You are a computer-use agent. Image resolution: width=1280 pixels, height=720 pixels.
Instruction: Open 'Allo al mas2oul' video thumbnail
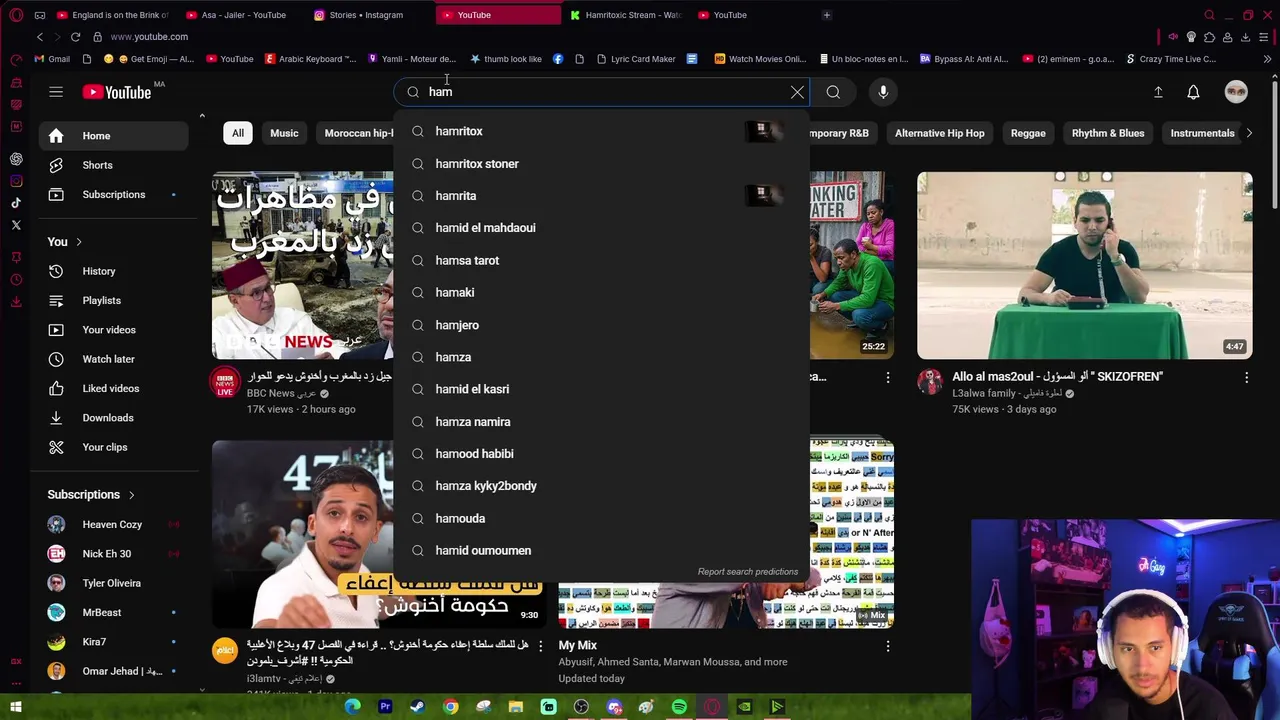tap(1085, 265)
